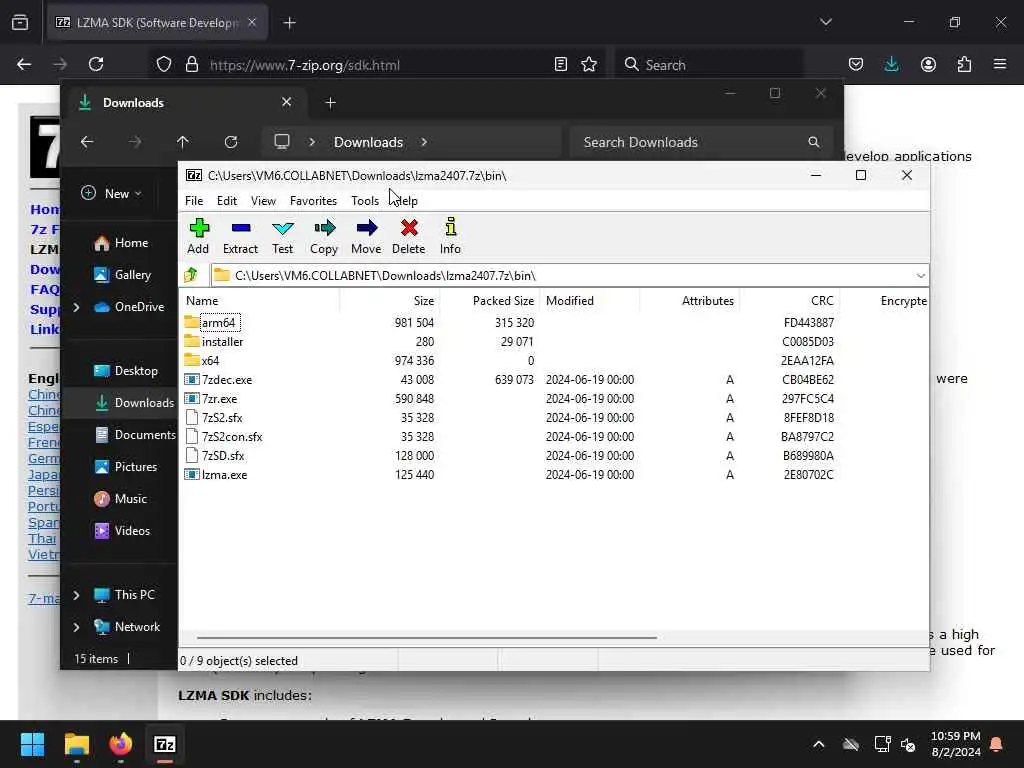Open Firefox account icon

coord(928,64)
